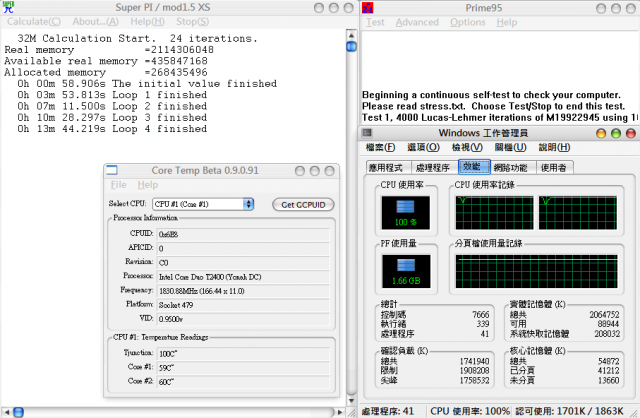The width and height of the screenshot is (640, 418).
Task: Click the Prime95 title bar icon
Action: [x=368, y=8]
